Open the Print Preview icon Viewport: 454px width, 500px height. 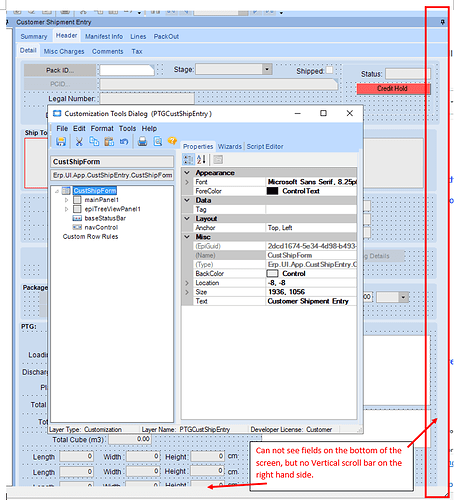click(158, 142)
